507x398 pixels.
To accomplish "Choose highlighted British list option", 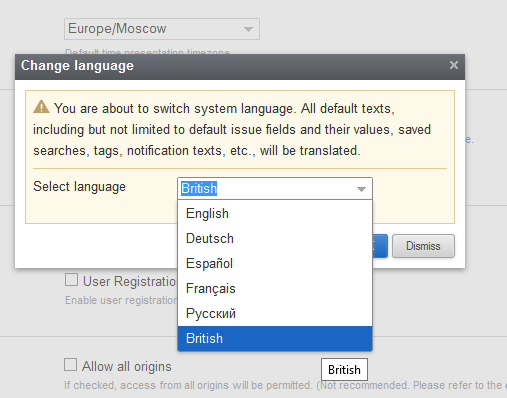I will (x=275, y=338).
